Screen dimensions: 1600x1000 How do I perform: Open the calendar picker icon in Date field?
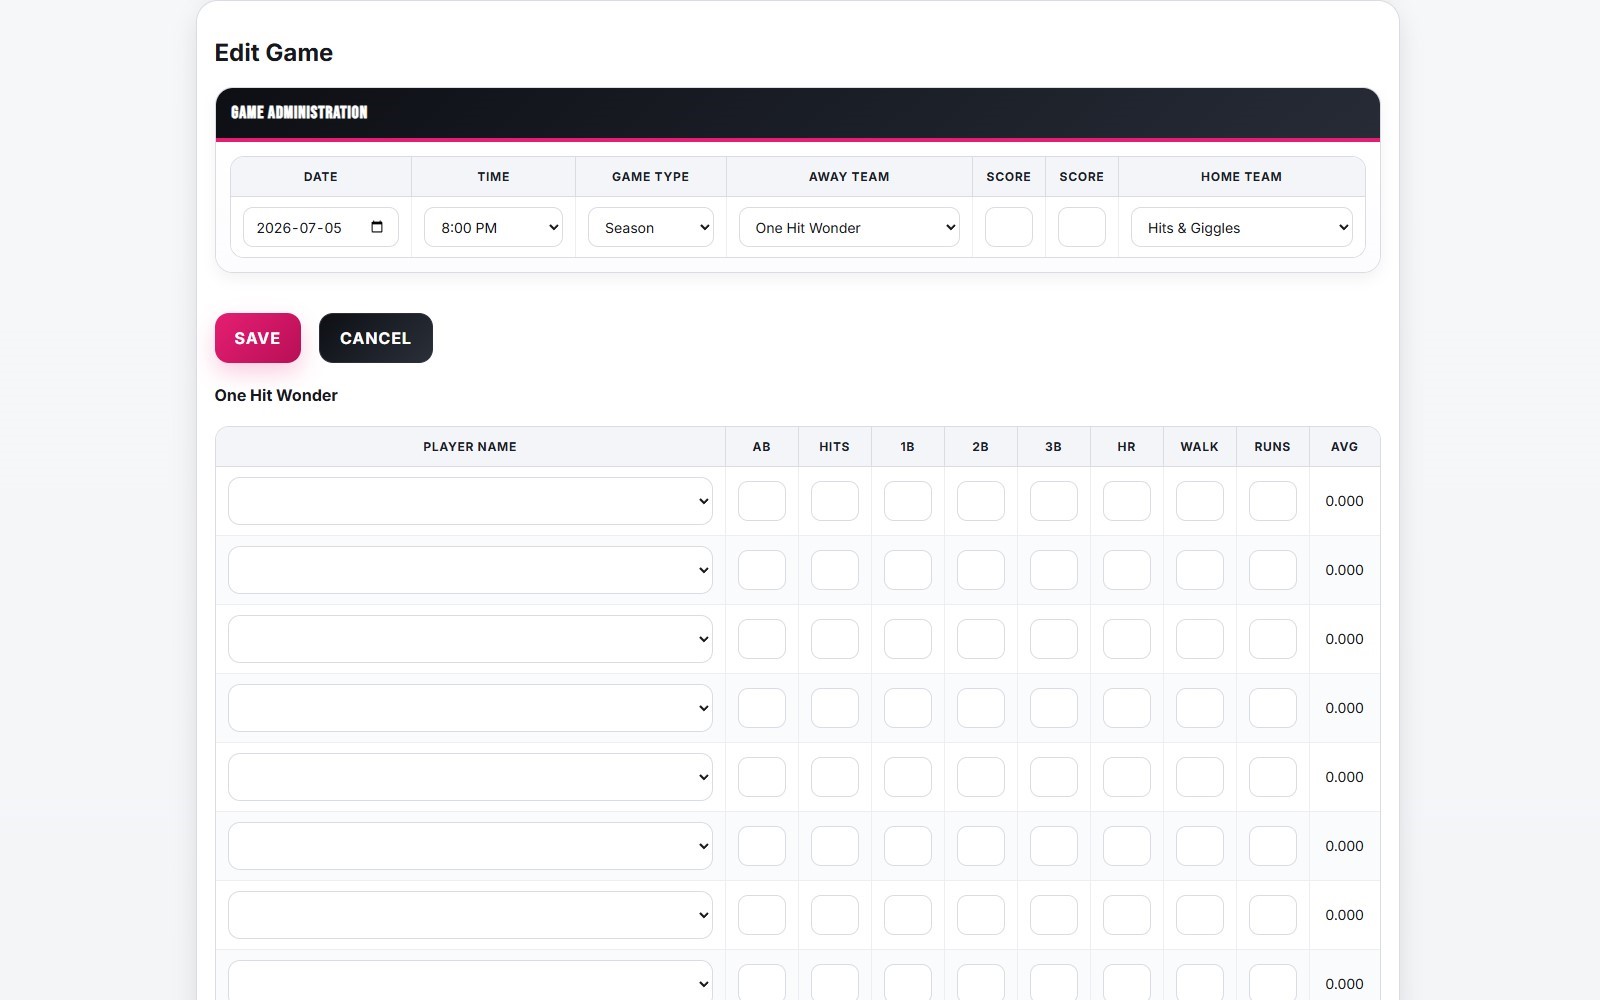click(x=377, y=227)
